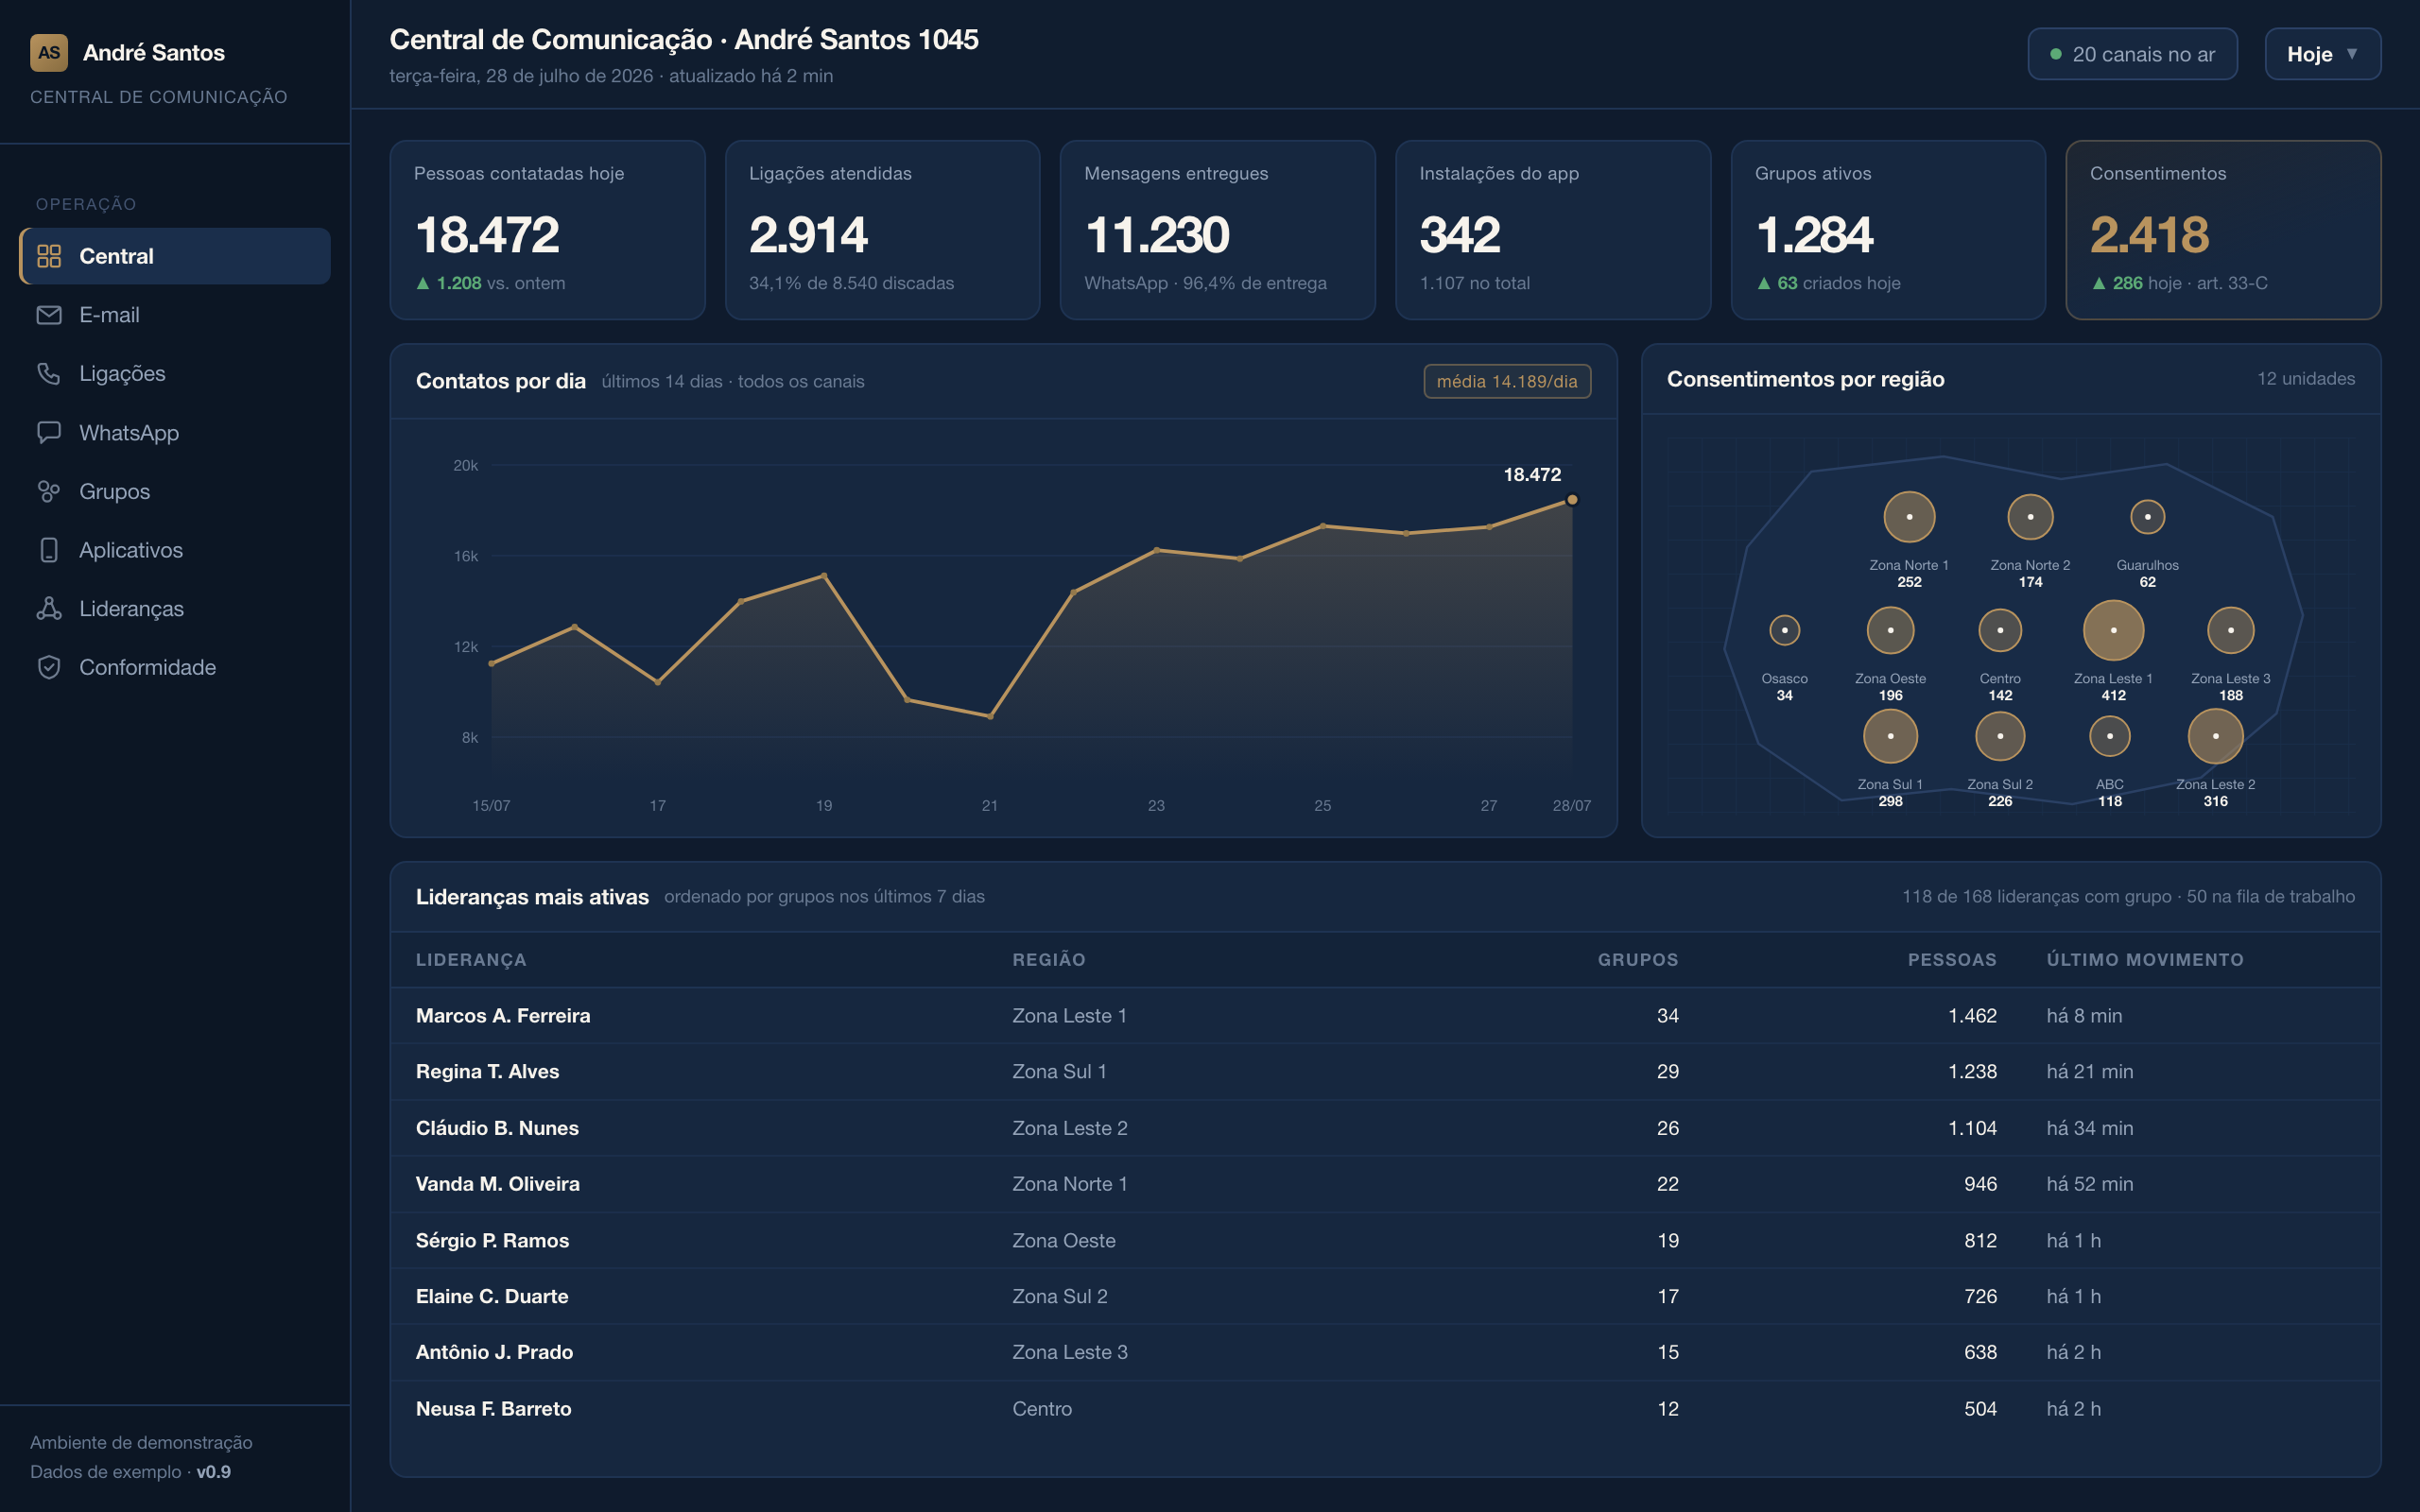Click the média 14.189/dia badge
This screenshot has height=1512, width=2420.
(1507, 381)
